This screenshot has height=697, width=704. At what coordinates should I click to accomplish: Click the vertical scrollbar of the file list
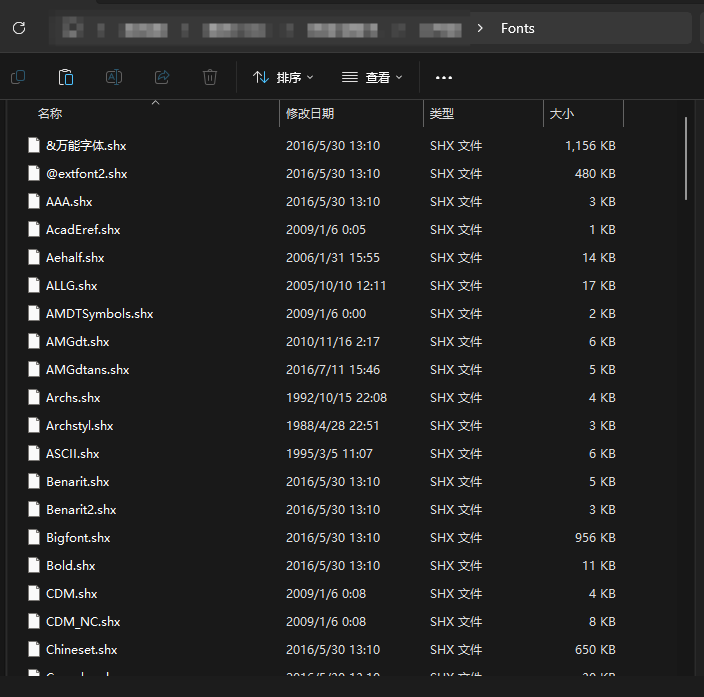pos(686,158)
